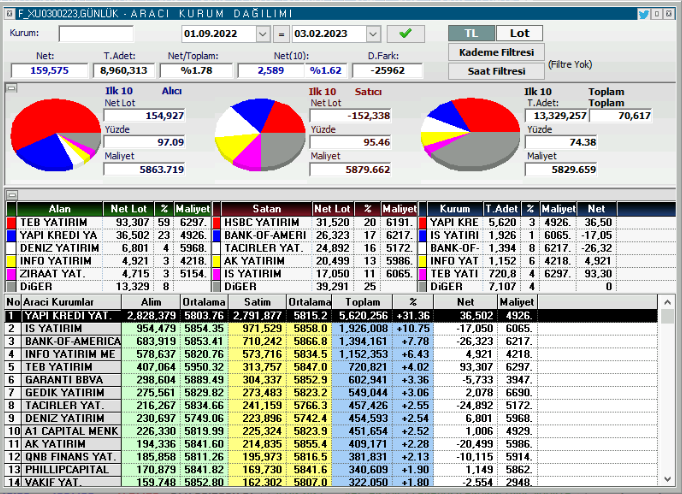The width and height of the screenshot is (682, 494).
Task: Click the T.Adet value 8,960,313
Action: [x=124, y=70]
